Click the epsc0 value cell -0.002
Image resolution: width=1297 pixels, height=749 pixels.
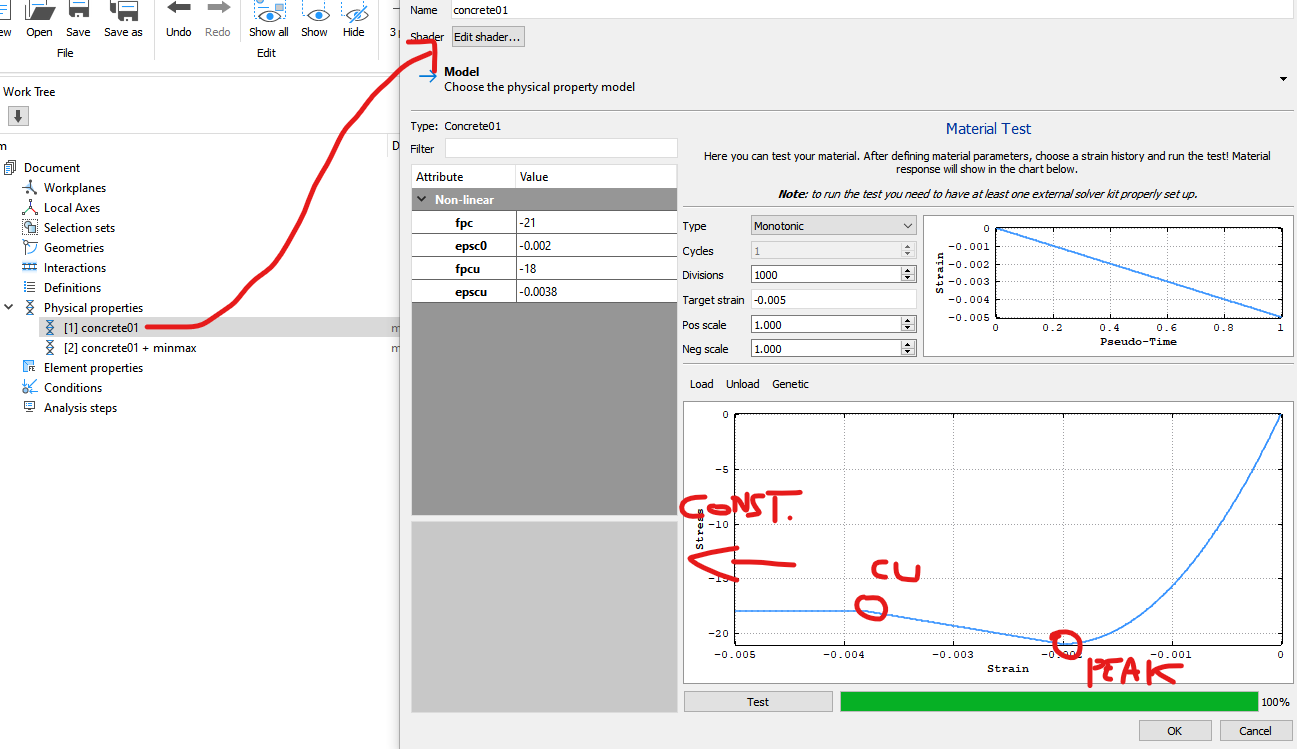click(x=597, y=245)
